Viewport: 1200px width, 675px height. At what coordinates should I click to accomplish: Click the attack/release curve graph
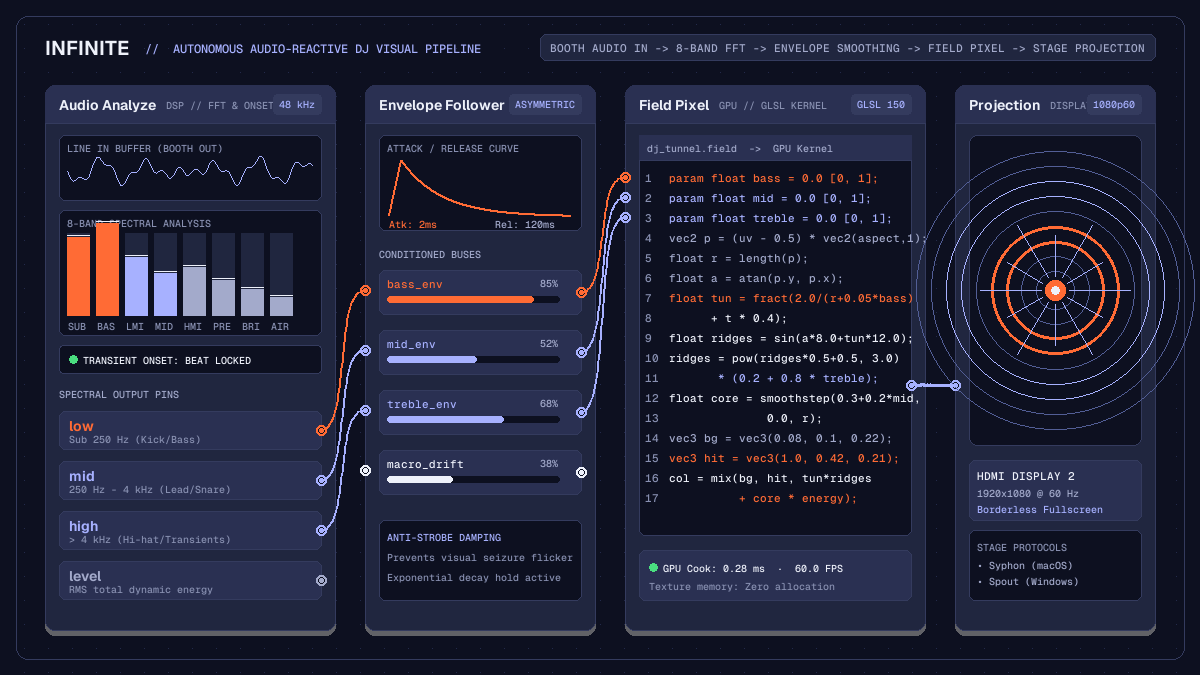coord(480,188)
